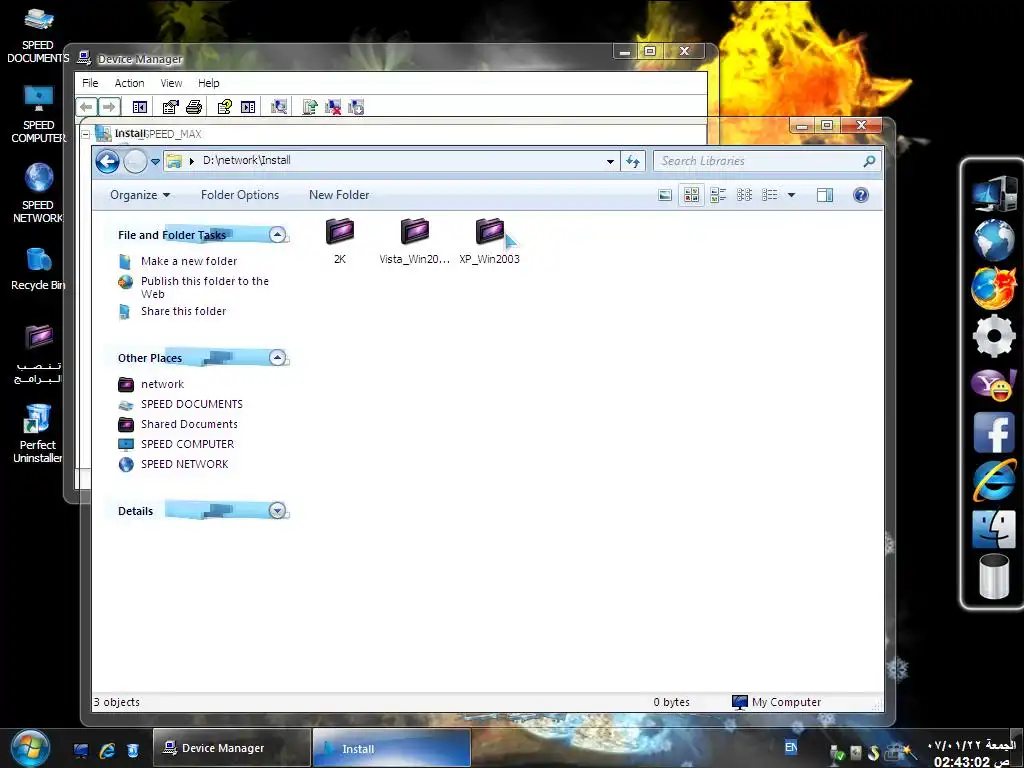Open the Help menu in Device Manager
Viewport: 1024px width, 768px height.
click(209, 83)
